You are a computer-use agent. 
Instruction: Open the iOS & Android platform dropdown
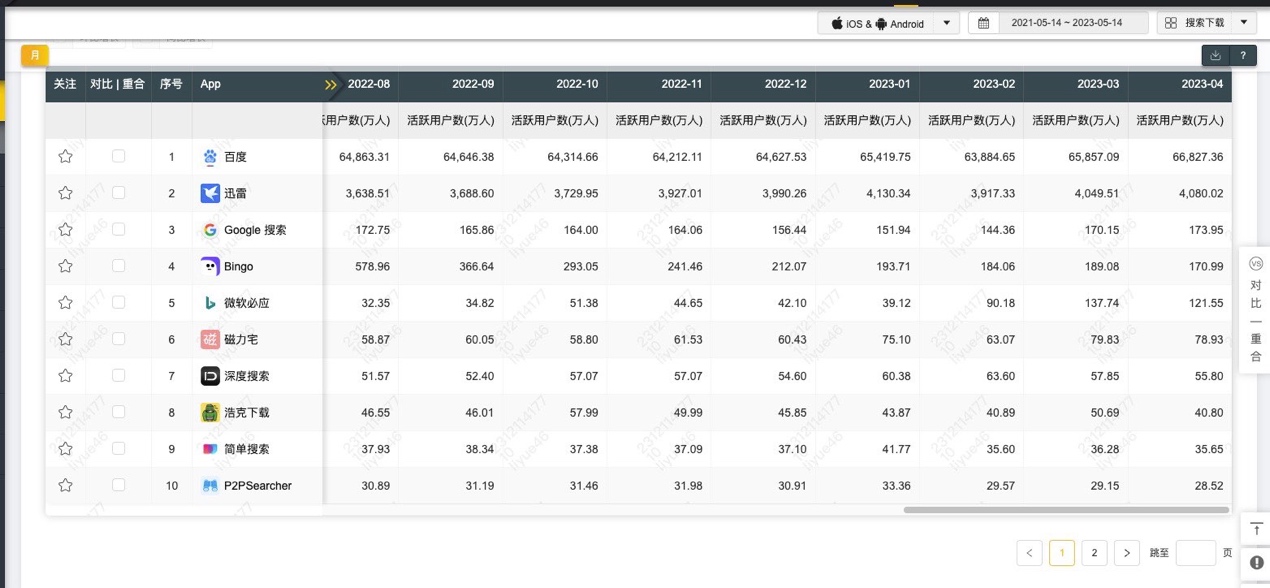click(888, 23)
